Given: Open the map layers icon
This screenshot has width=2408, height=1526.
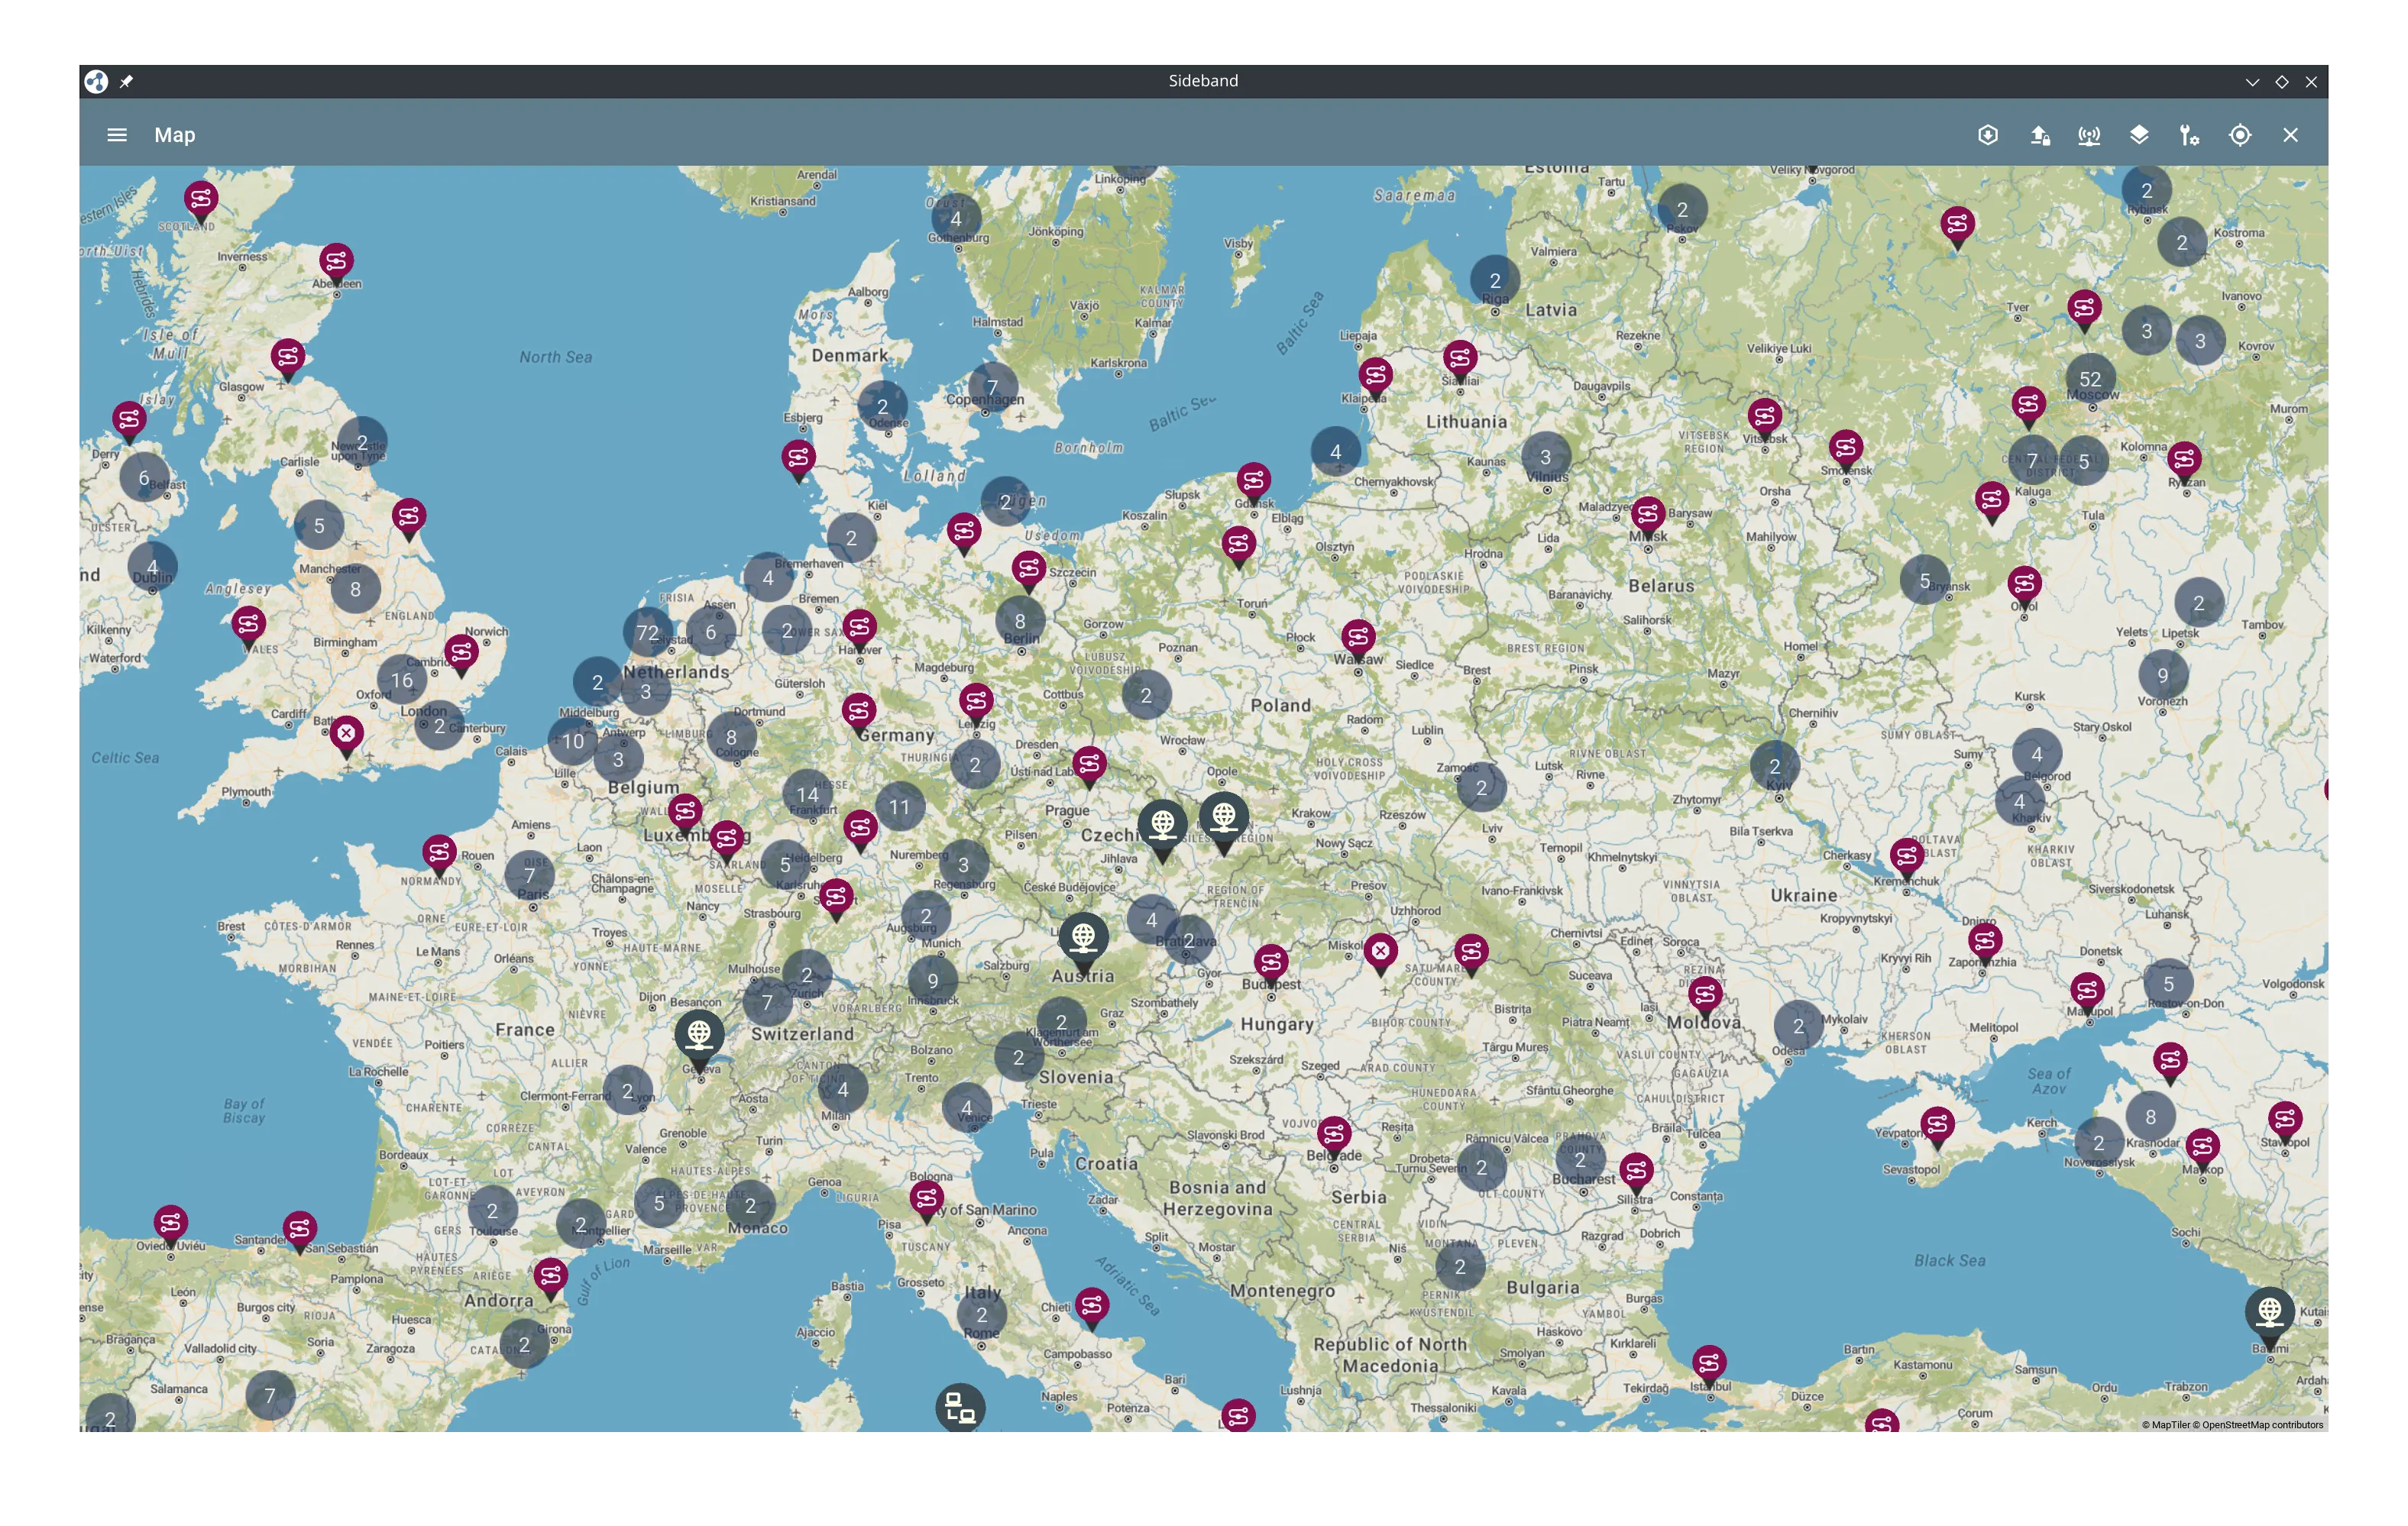Looking at the screenshot, I should [2139, 135].
